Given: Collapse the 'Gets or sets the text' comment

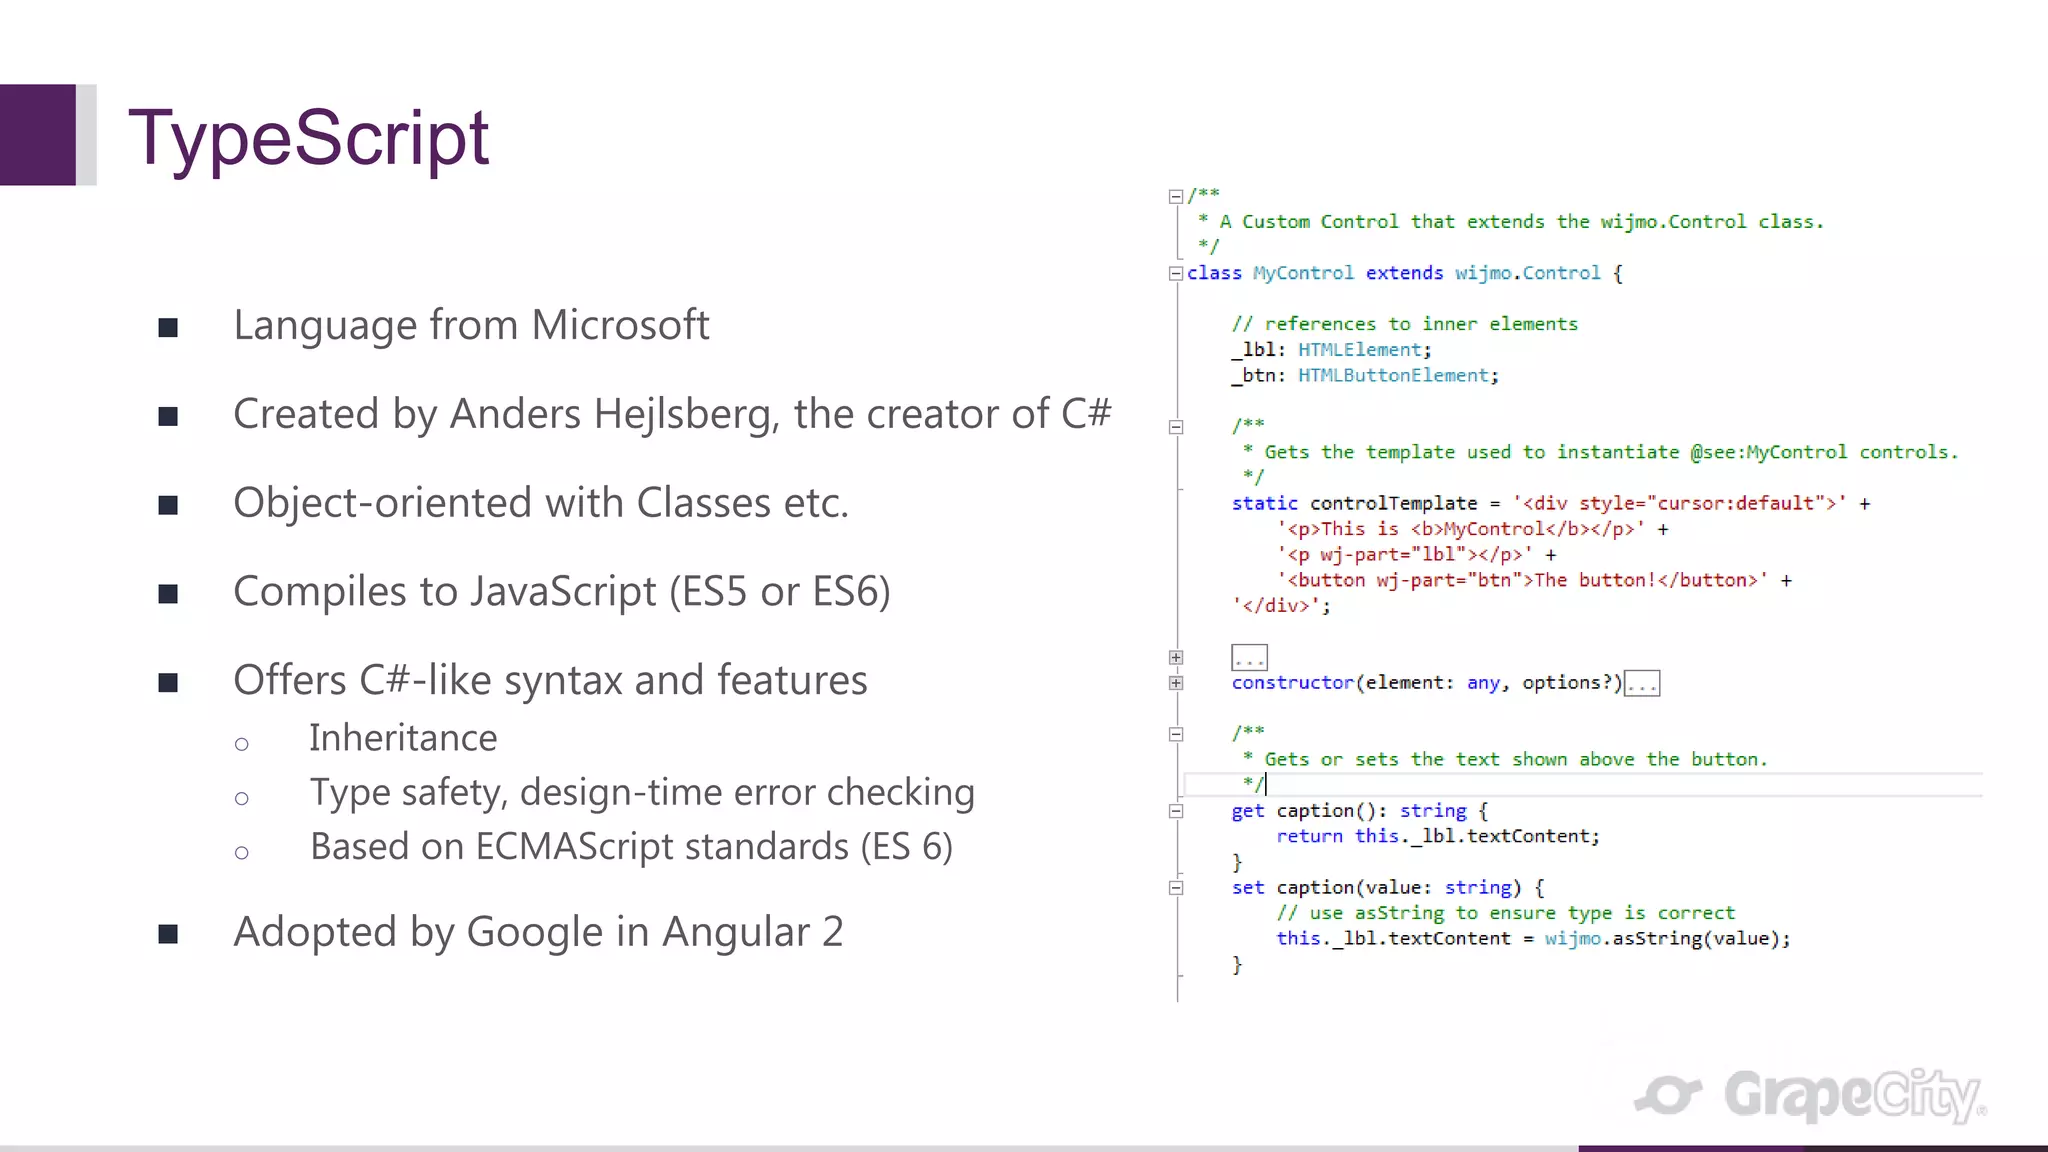Looking at the screenshot, I should pos(1176,734).
